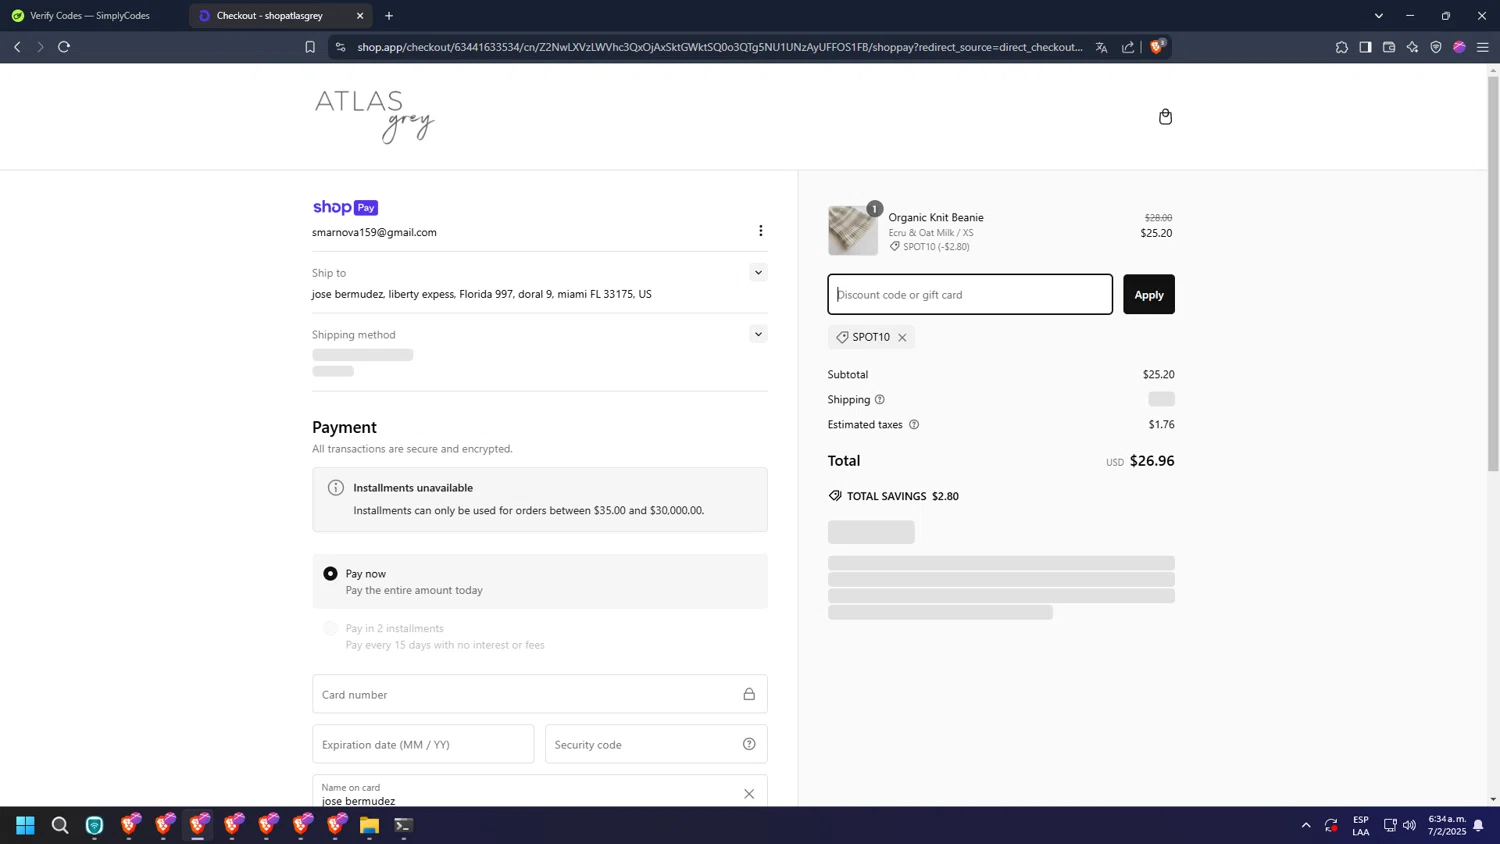
Task: Select the Checkout - shopatlasgrey tab
Action: (270, 16)
